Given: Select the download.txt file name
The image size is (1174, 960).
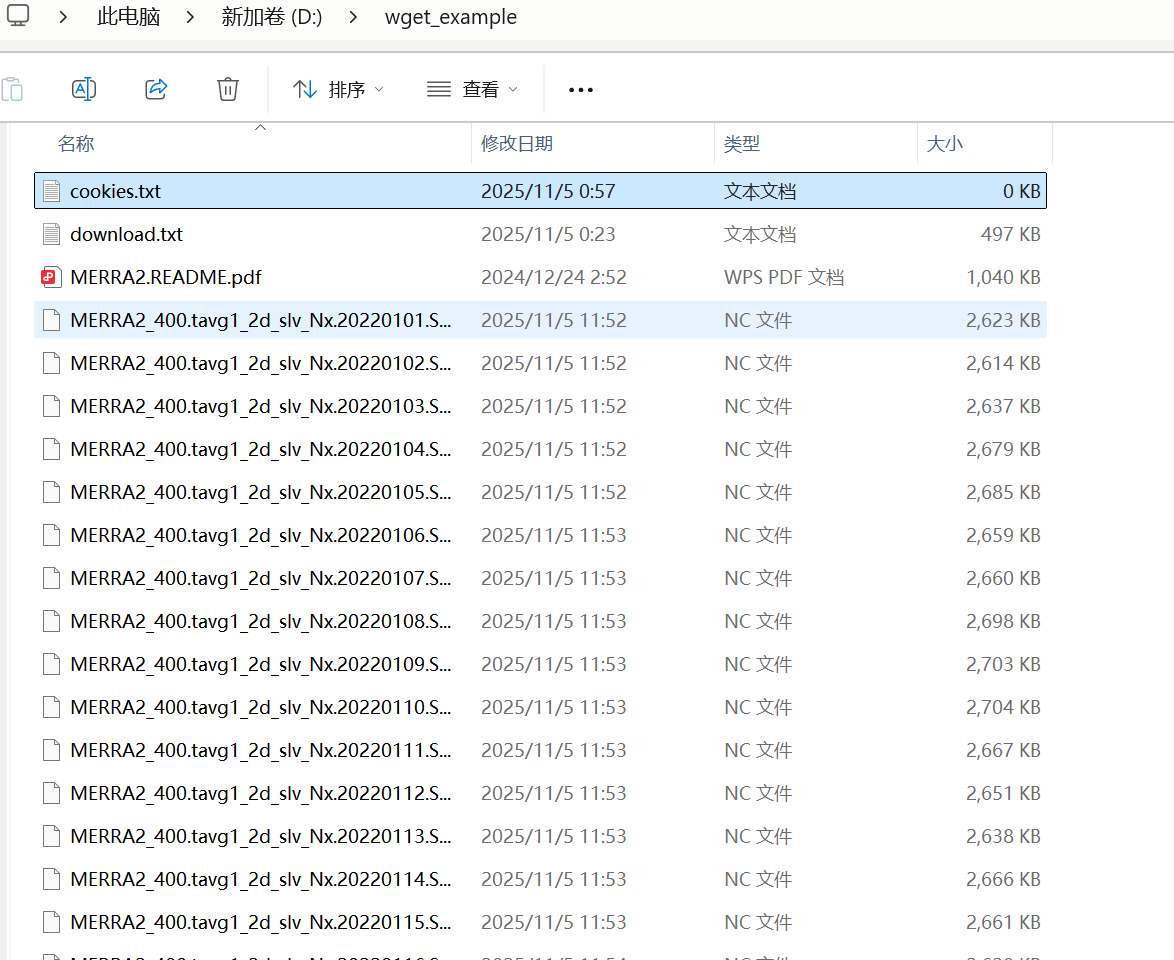Looking at the screenshot, I should [x=127, y=234].
